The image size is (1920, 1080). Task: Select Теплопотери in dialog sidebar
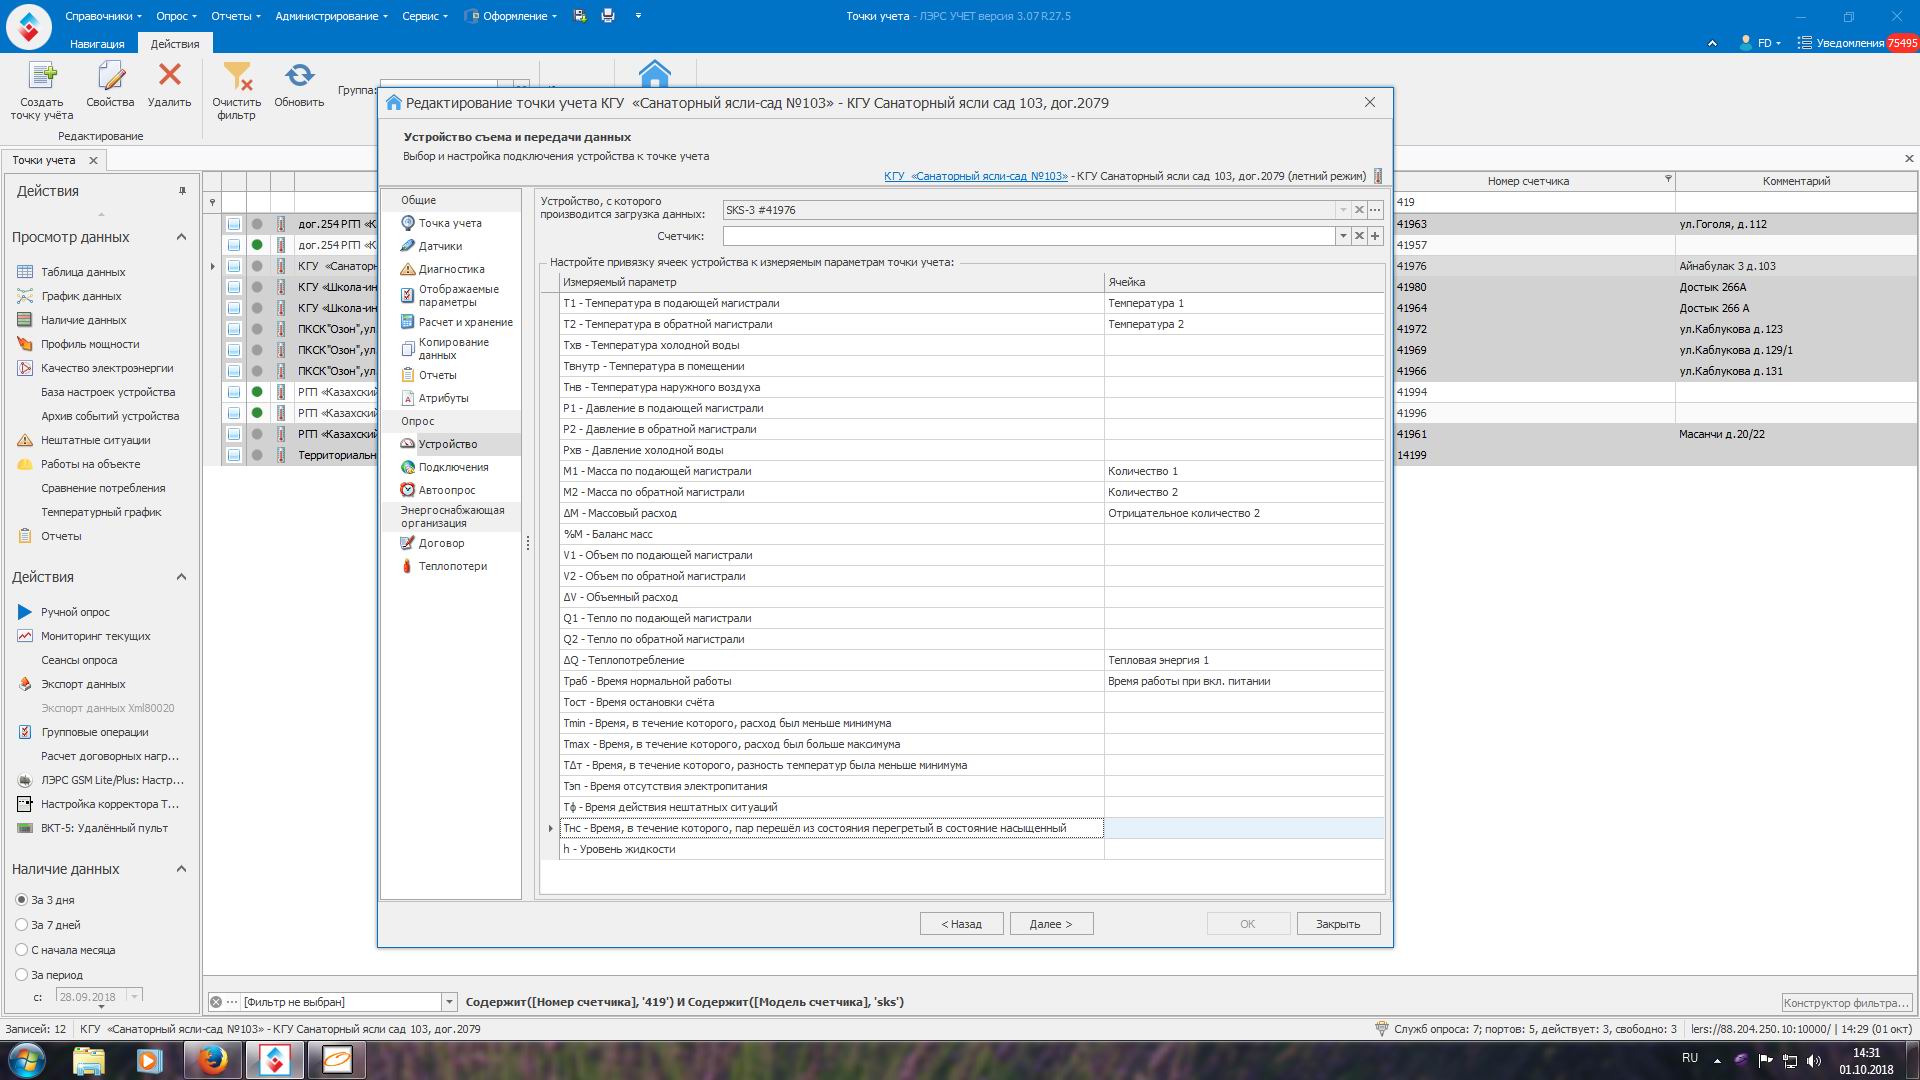(x=452, y=566)
